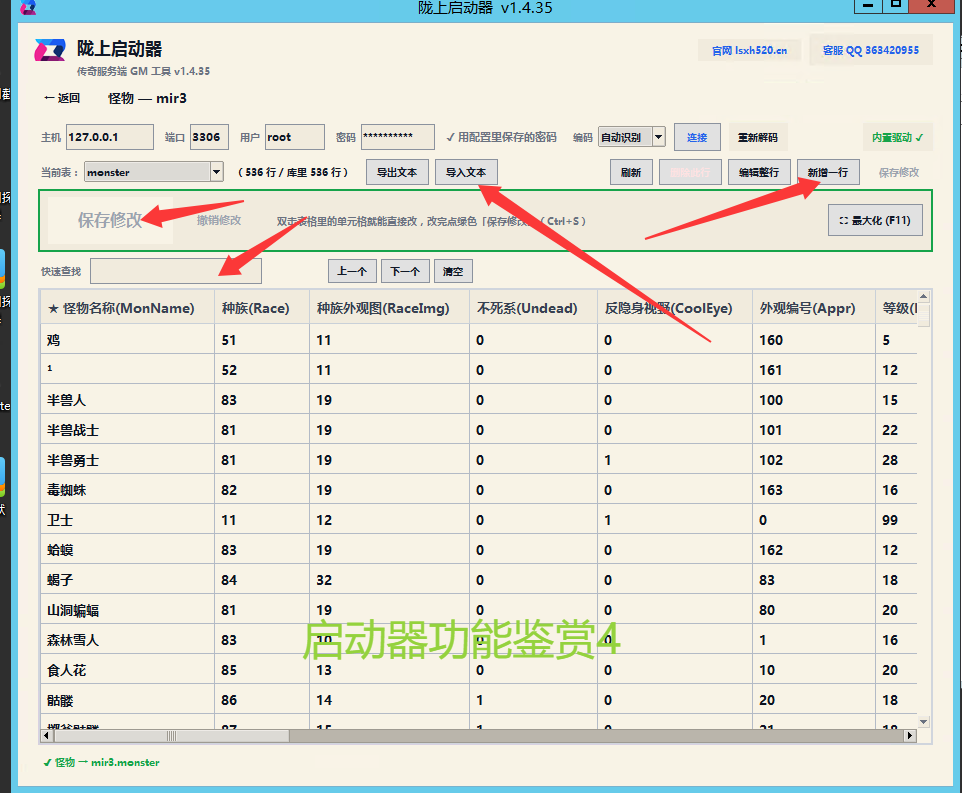Click the table's scroll-up arrow
This screenshot has width=962, height=793.
pyautogui.click(x=923, y=297)
